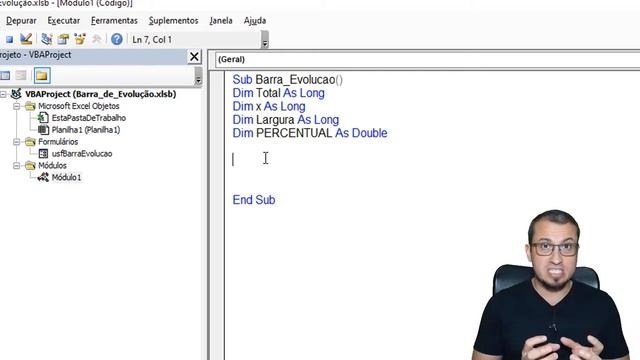The width and height of the screenshot is (640, 360).
Task: Open the Ajuda menu
Action: (x=255, y=20)
